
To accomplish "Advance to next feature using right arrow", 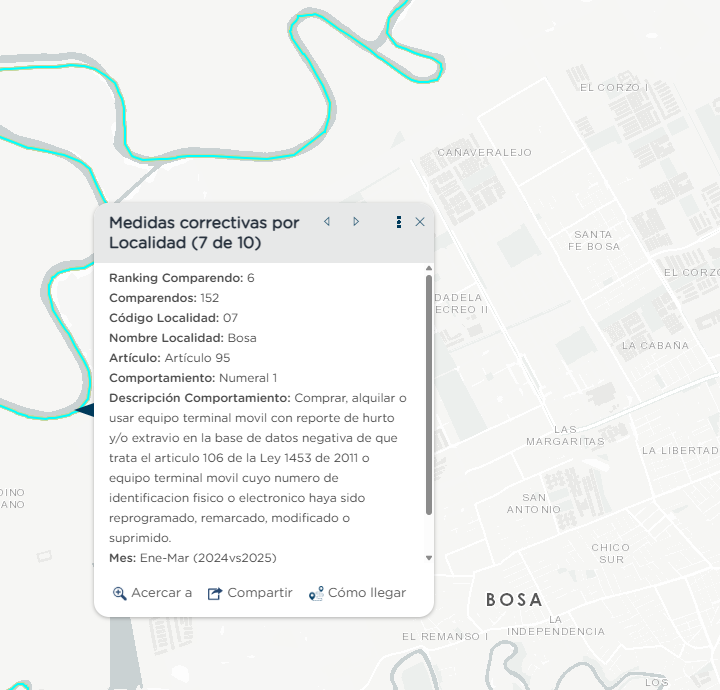I will (x=356, y=222).
